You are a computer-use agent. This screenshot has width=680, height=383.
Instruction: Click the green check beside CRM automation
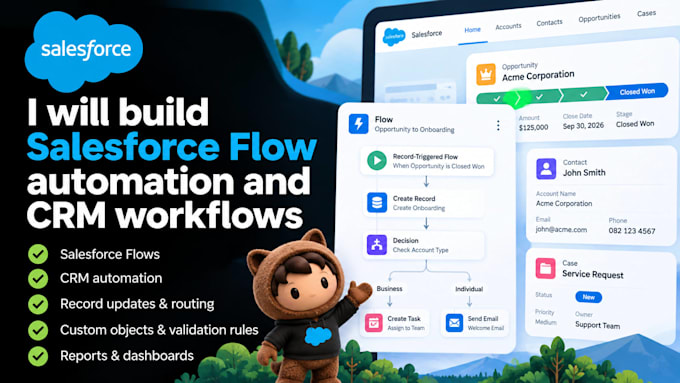[x=38, y=278]
